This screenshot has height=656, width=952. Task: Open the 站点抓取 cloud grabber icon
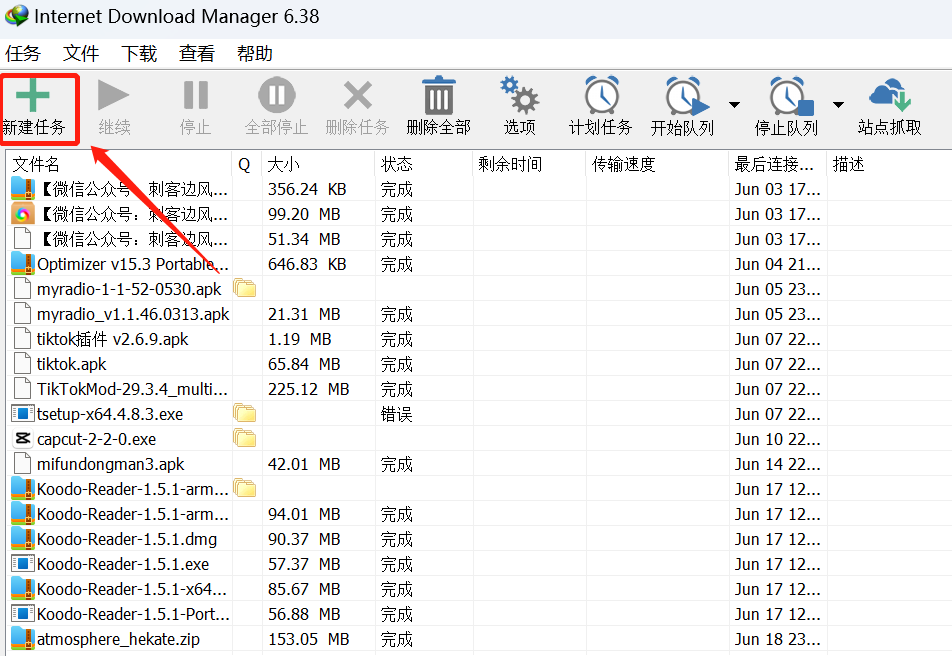point(890,95)
